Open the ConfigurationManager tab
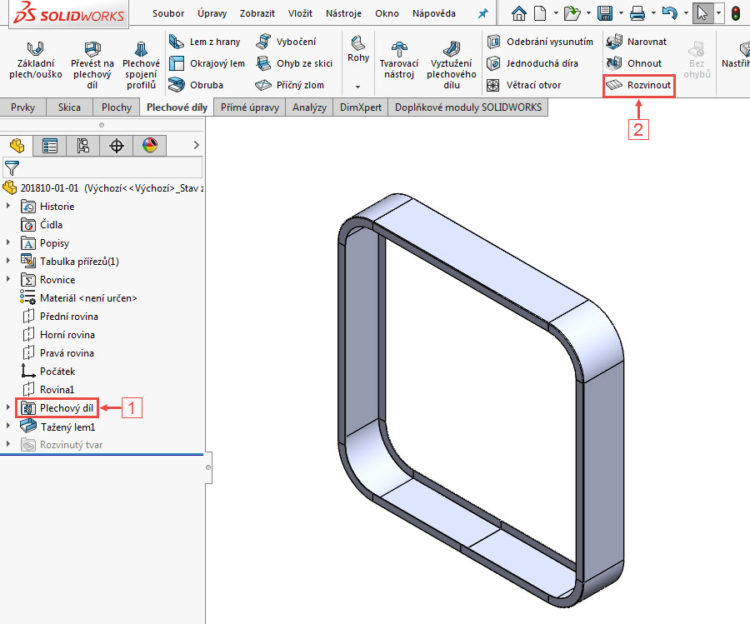750x624 pixels. (x=83, y=145)
